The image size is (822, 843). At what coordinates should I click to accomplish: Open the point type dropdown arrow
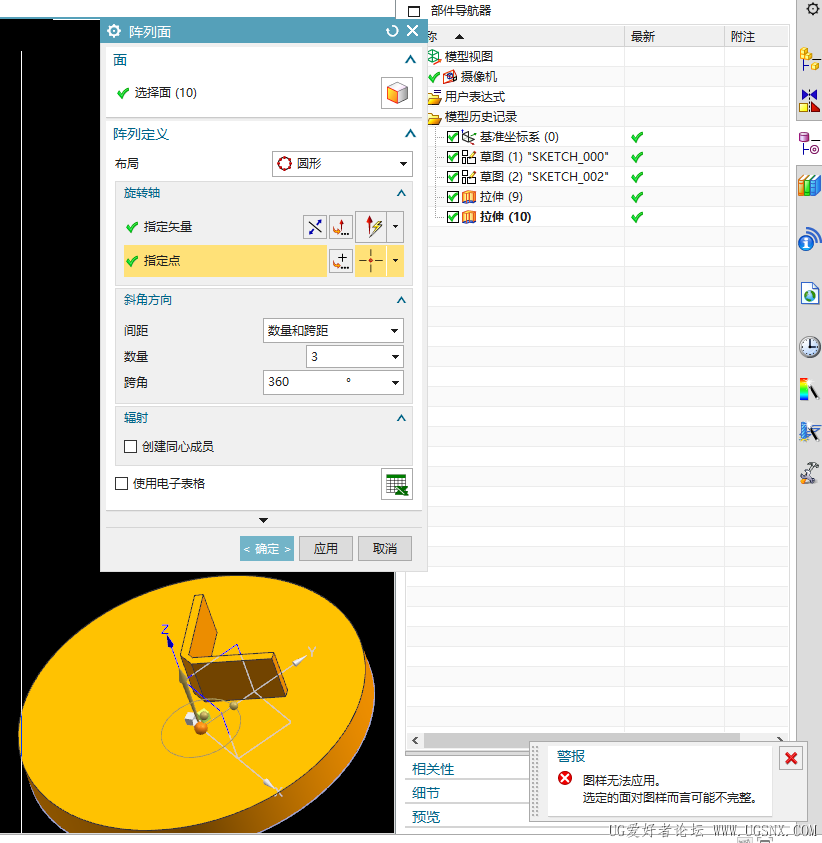tap(396, 261)
